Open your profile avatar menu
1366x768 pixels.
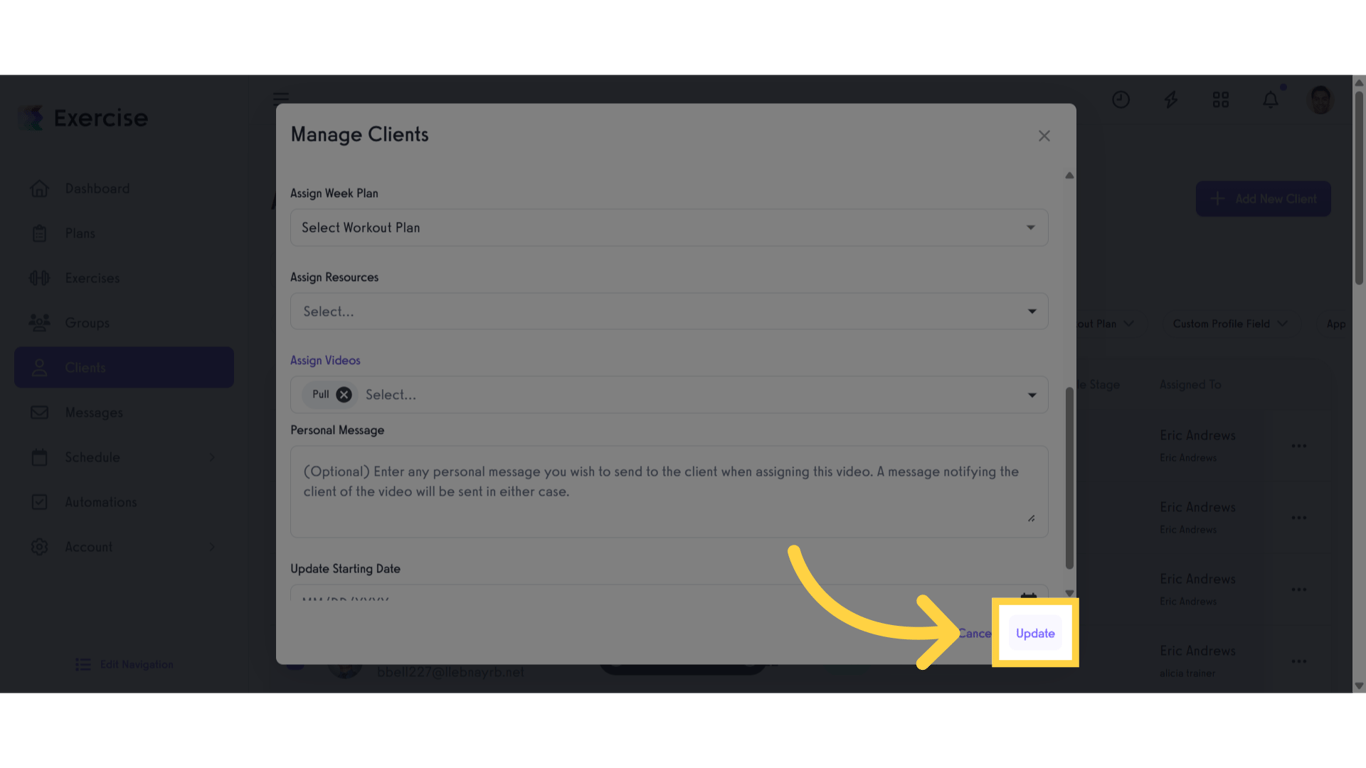click(1320, 99)
